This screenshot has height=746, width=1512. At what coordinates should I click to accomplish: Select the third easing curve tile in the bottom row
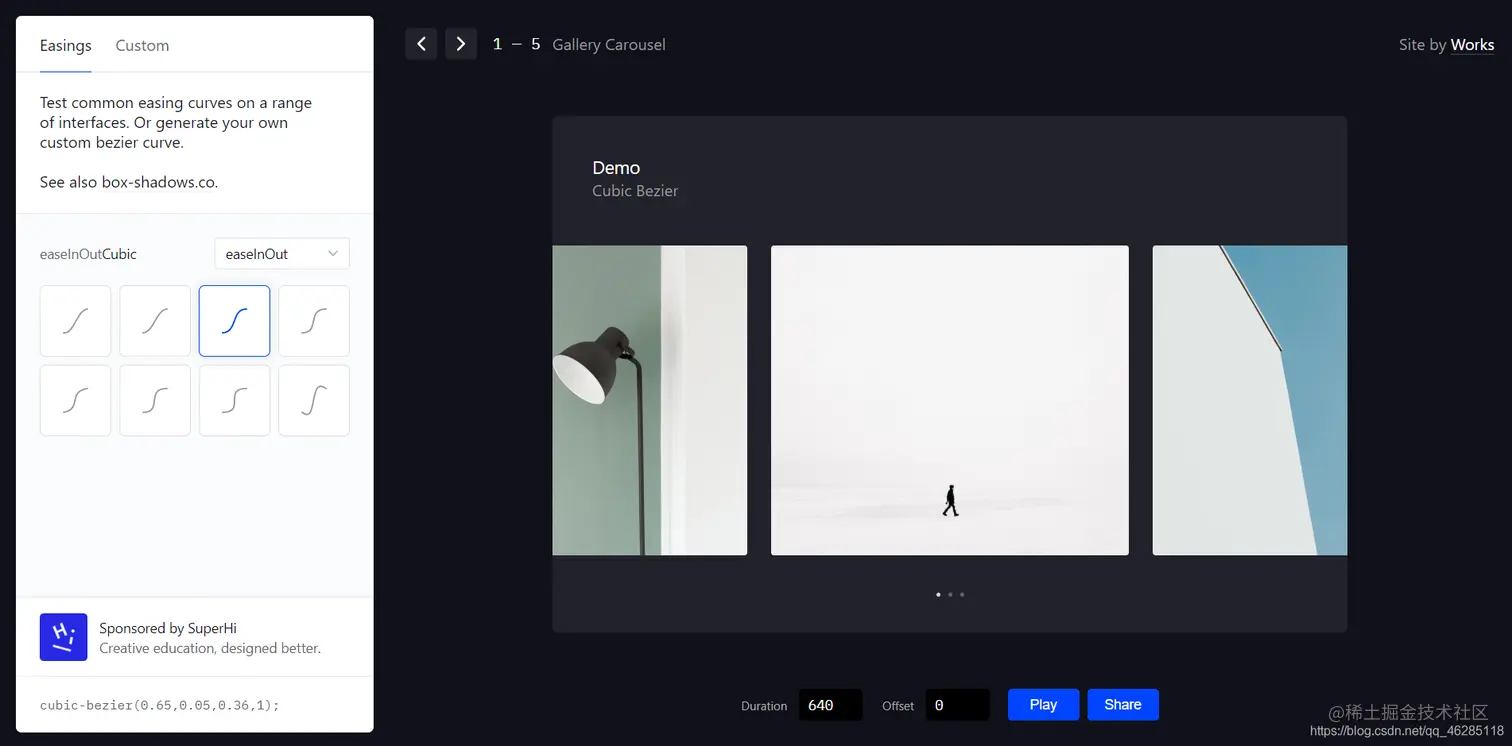234,400
